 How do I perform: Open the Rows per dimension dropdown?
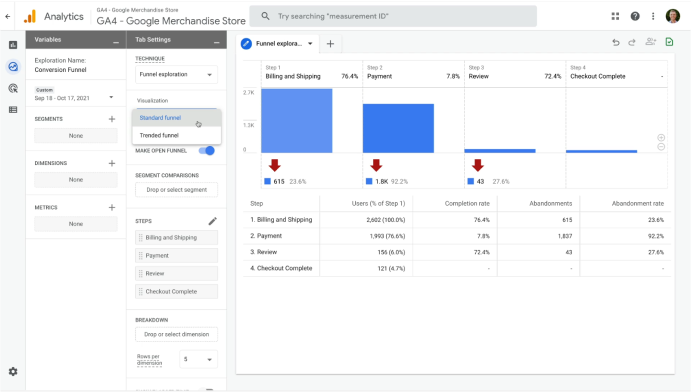(198, 359)
